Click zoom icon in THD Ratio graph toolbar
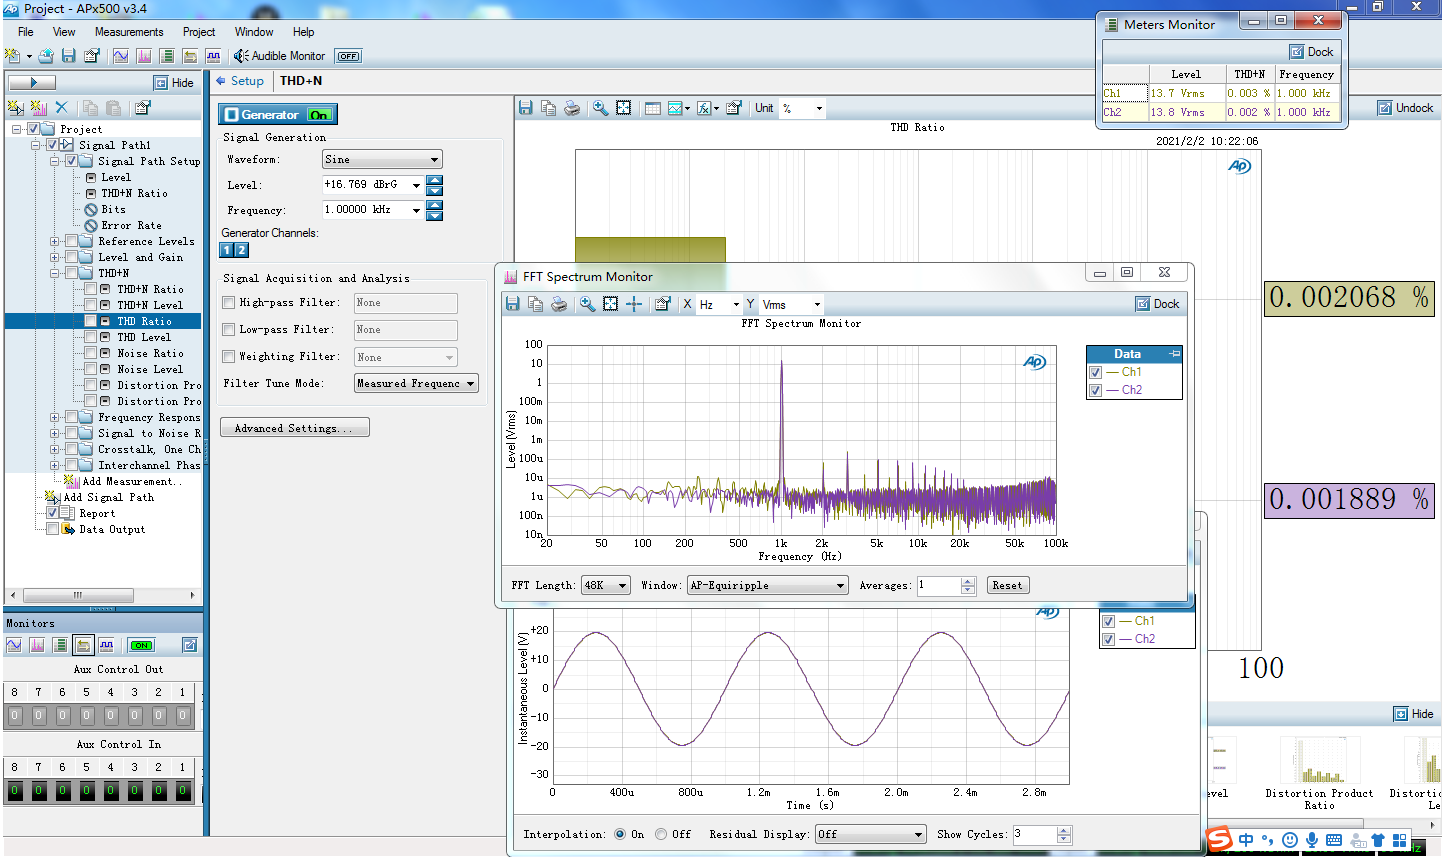Screen dimensions: 1442x857 pos(600,108)
